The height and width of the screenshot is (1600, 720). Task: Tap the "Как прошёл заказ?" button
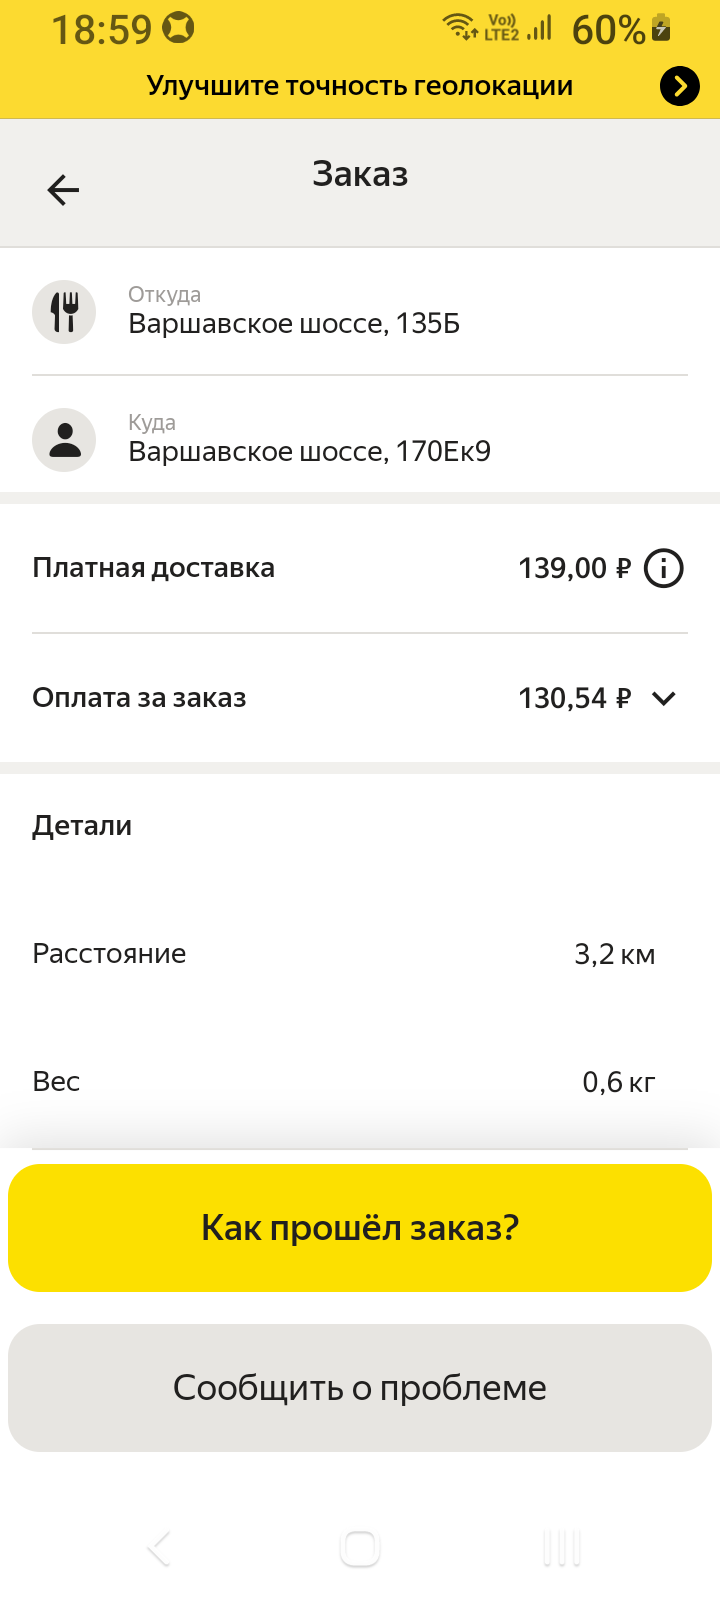coord(360,1228)
